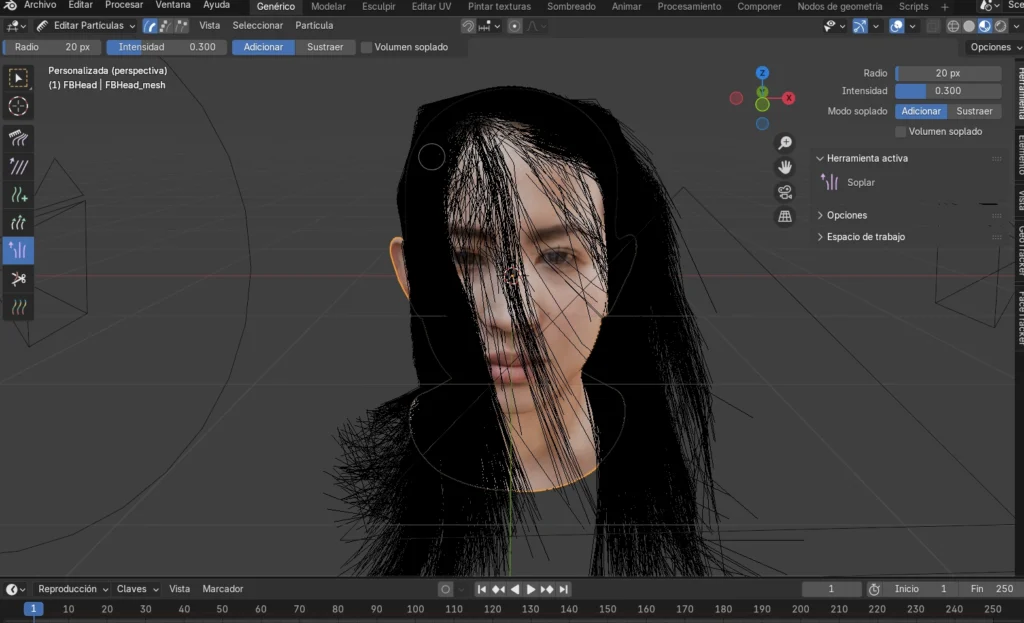
Task: Select the Suavizar (smooth) particle tool
Action: pos(18,166)
